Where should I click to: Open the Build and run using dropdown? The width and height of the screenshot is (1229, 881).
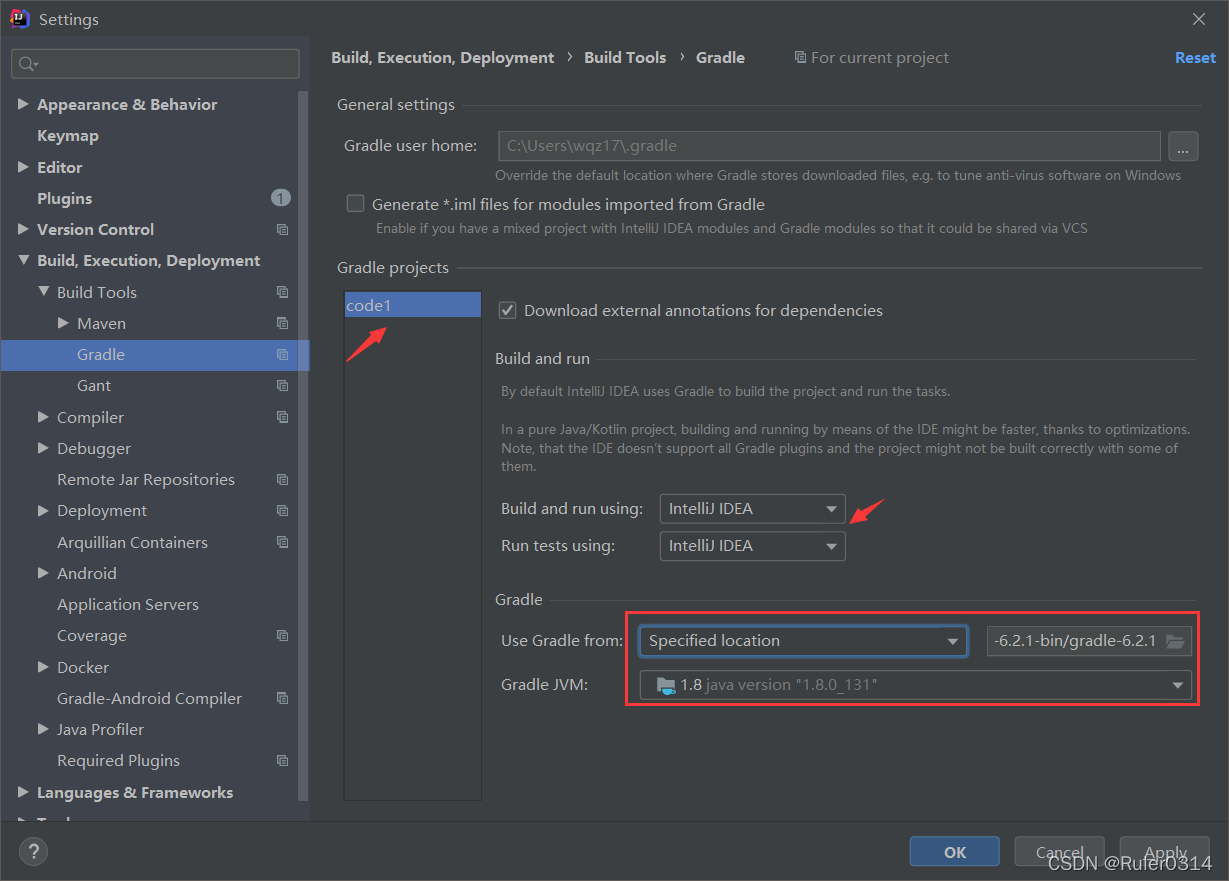(x=752, y=509)
